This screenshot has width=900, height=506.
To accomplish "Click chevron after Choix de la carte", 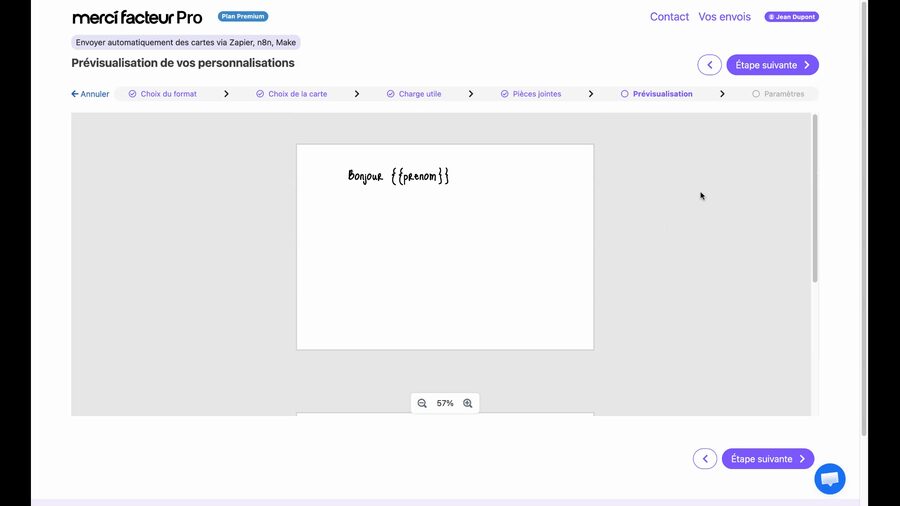I will tap(356, 94).
